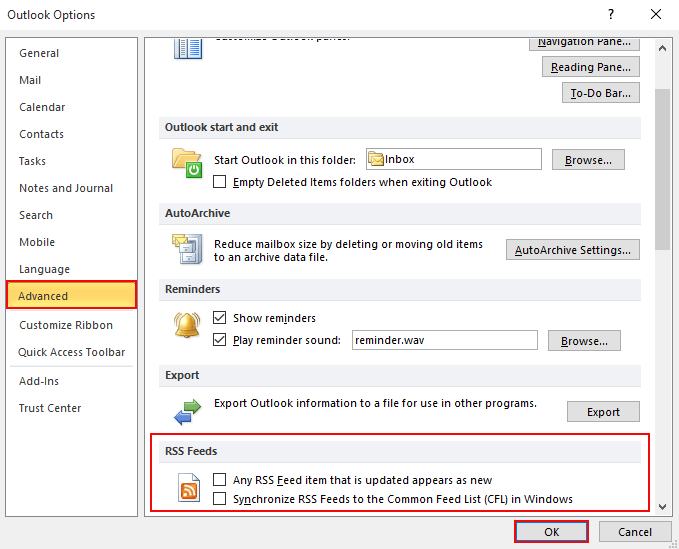The height and width of the screenshot is (549, 679).
Task: Click the vertical scrollbar thumb
Action: pos(662,169)
